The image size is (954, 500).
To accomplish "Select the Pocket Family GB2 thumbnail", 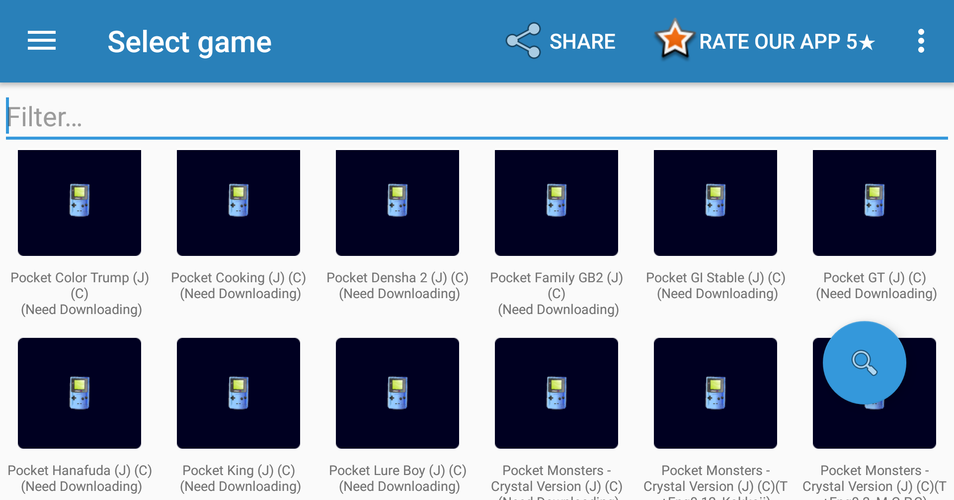I will click(556, 203).
